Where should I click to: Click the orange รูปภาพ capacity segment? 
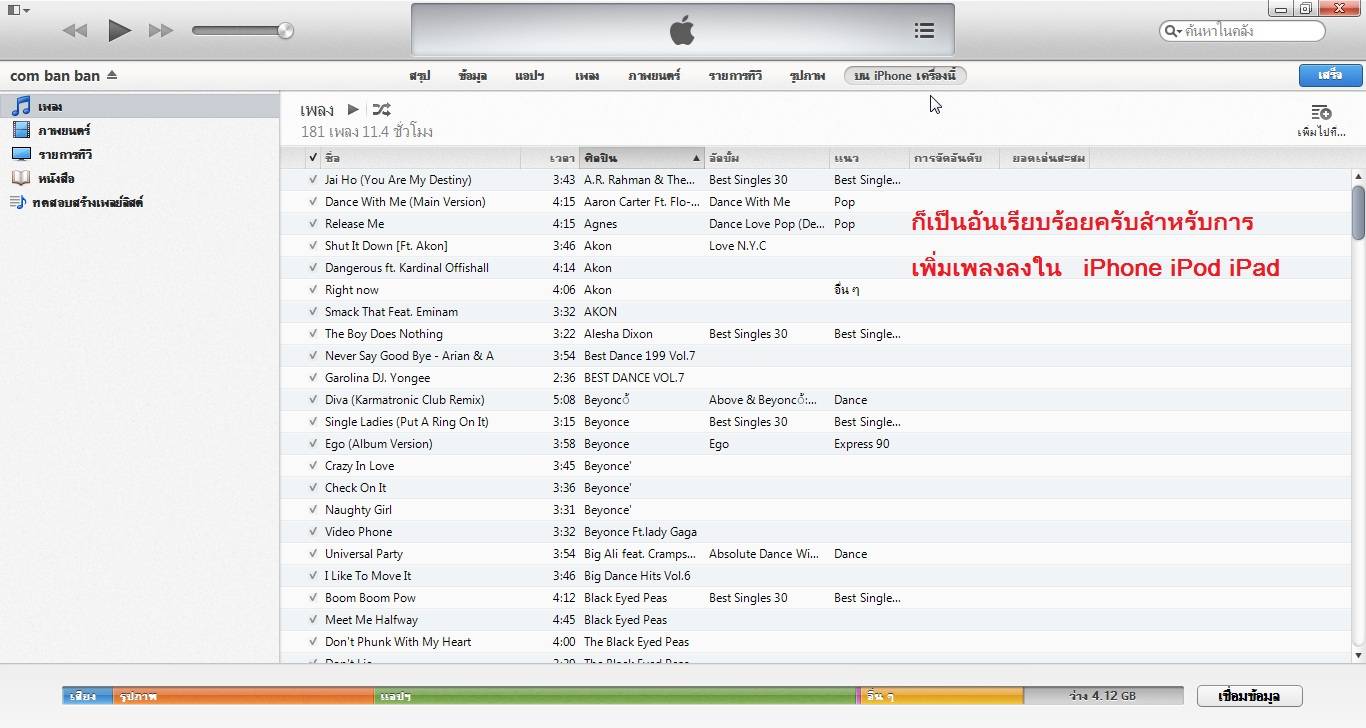tap(243, 696)
